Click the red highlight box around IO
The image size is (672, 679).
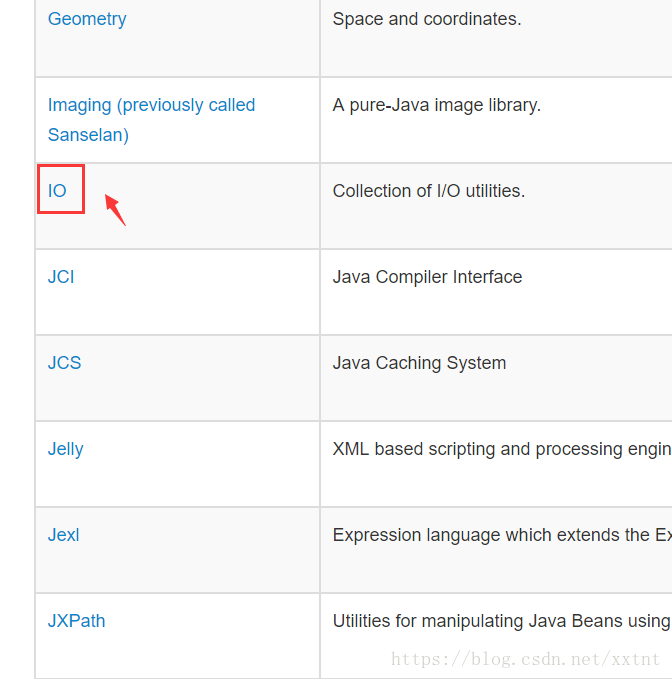tap(61, 189)
